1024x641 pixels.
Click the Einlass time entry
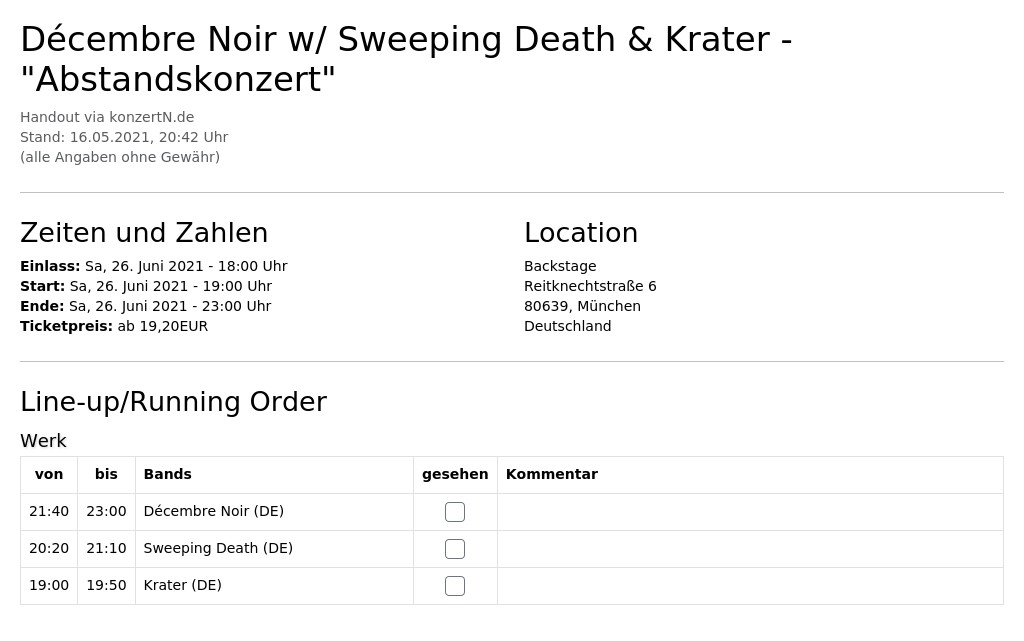(153, 266)
